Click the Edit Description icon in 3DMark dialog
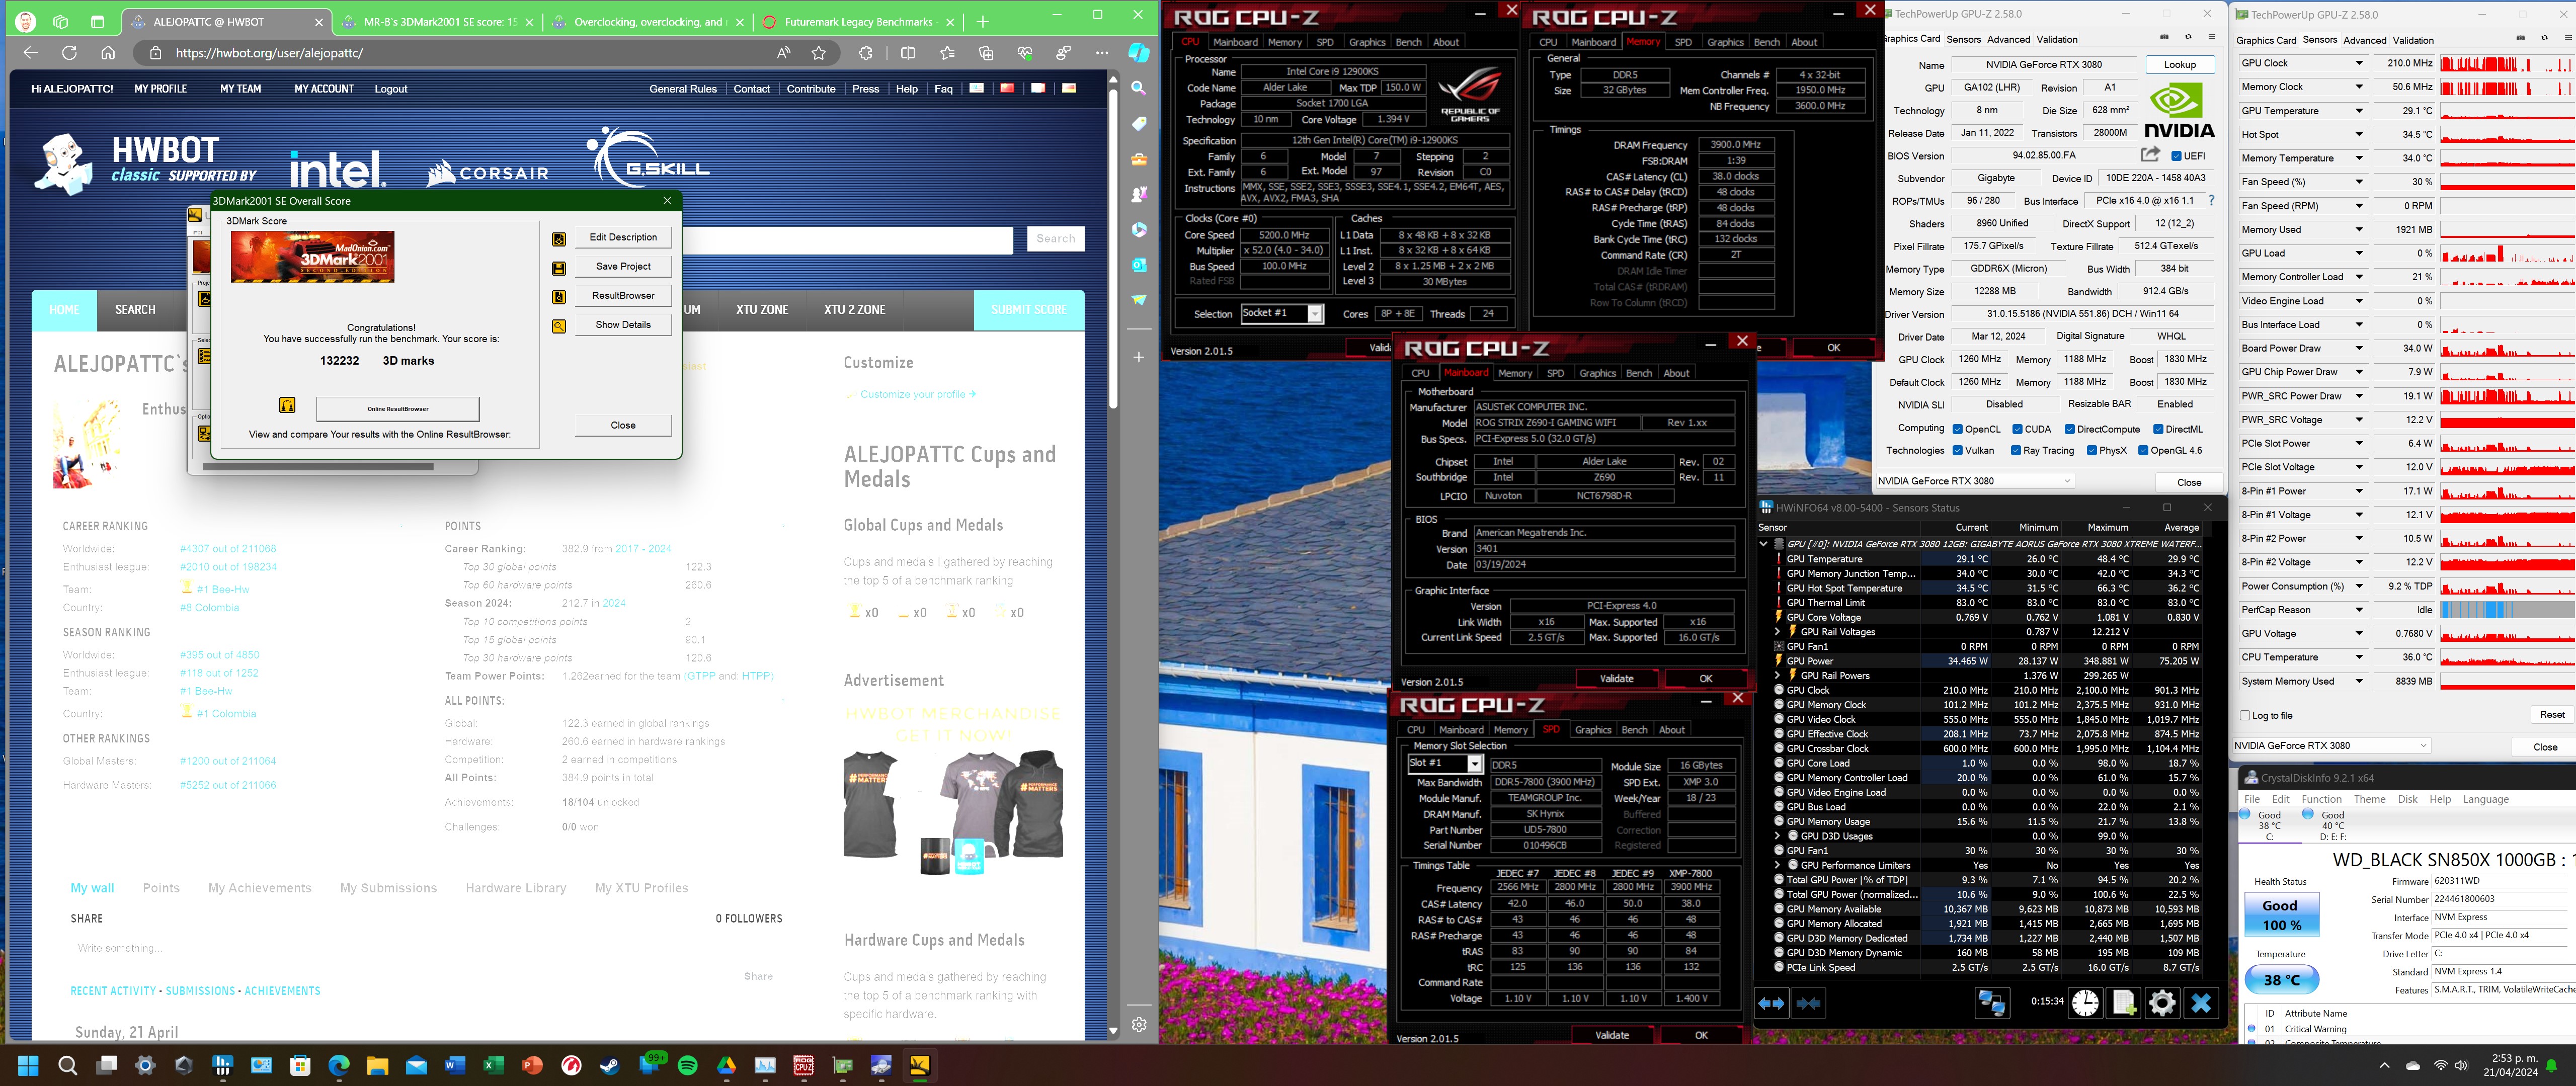This screenshot has height=1086, width=2576. (x=559, y=239)
